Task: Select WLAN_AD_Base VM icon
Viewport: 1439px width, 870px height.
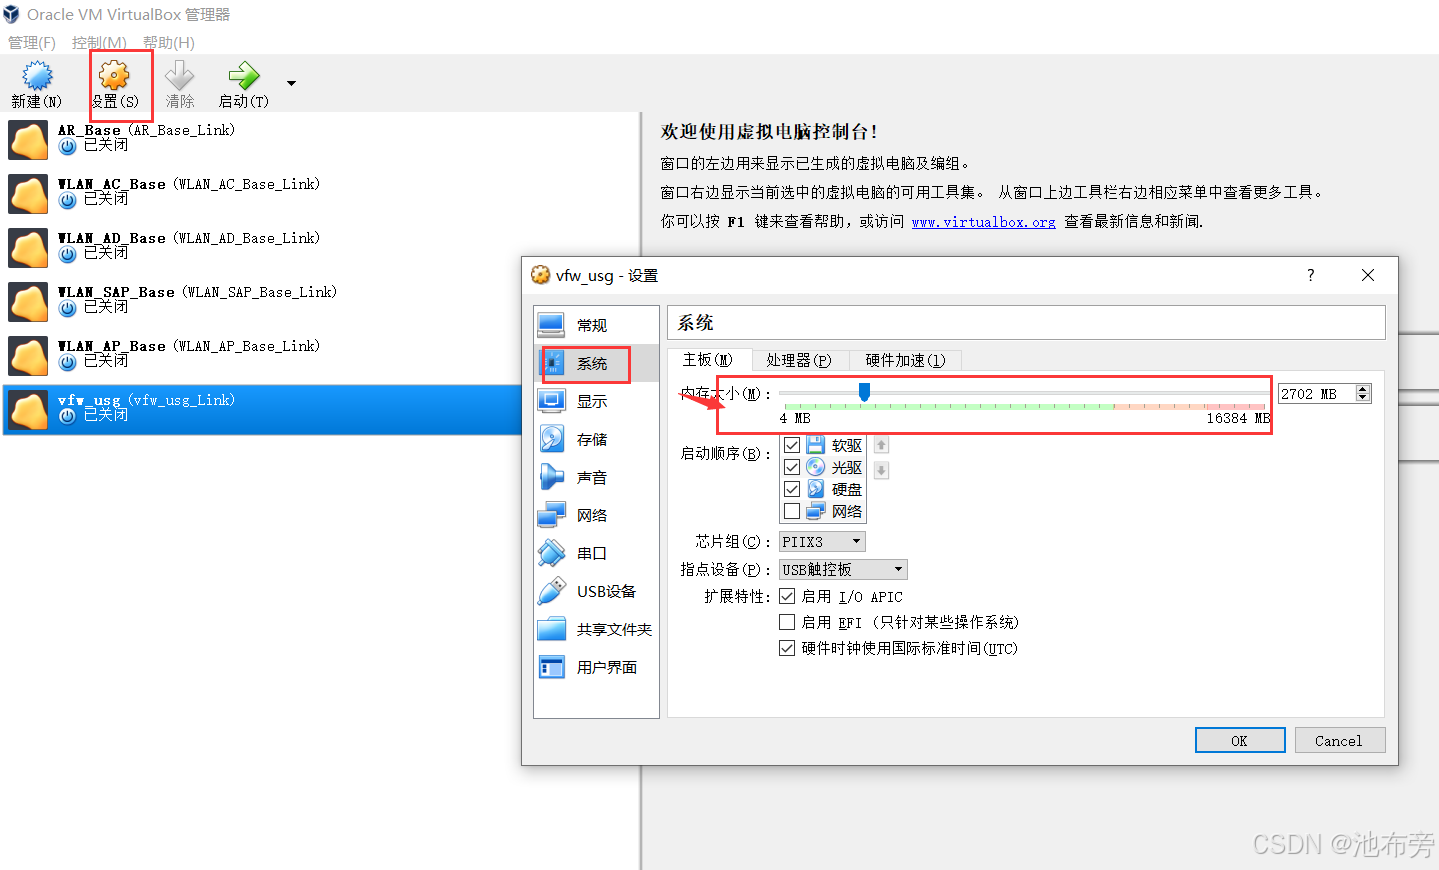Action: click(x=28, y=249)
